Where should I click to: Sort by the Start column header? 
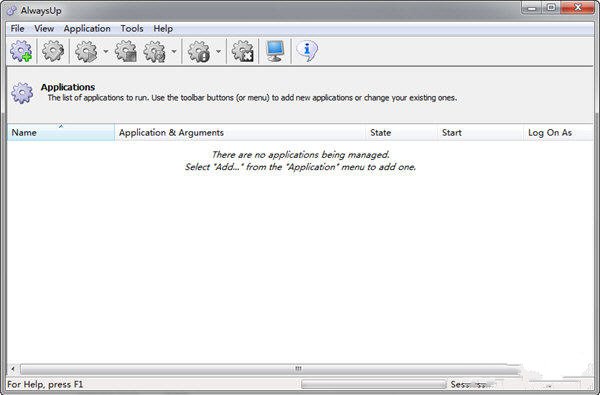pos(480,132)
